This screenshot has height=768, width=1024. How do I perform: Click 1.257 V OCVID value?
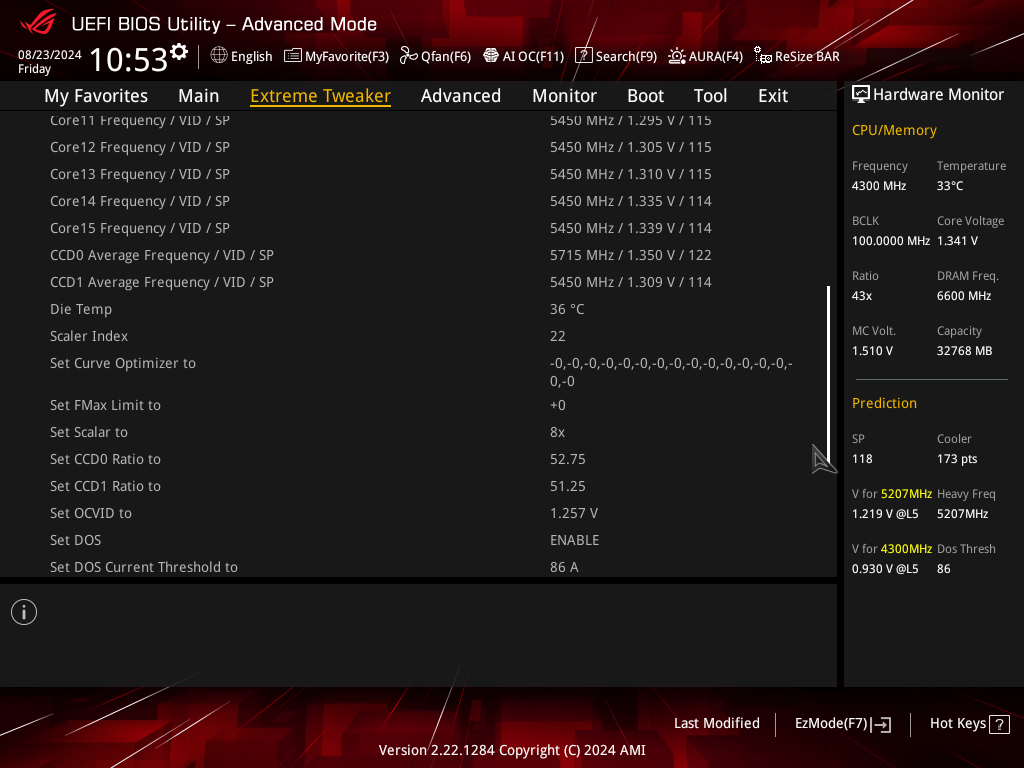(x=573, y=513)
